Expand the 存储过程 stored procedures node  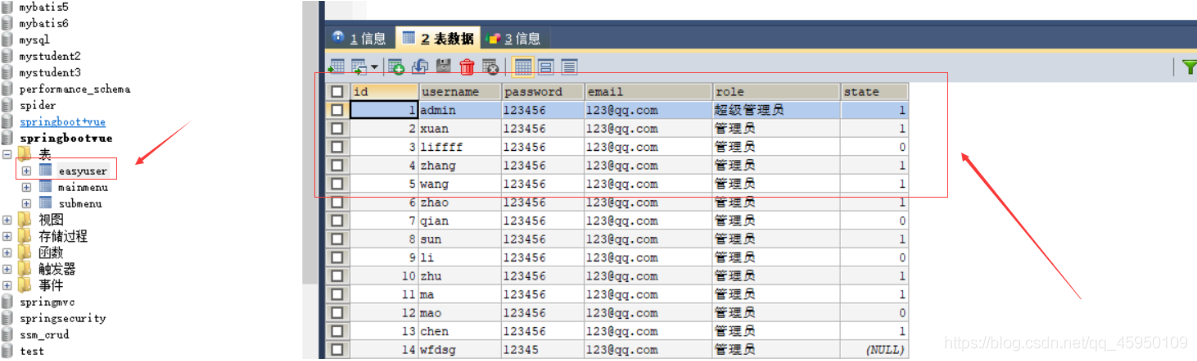point(7,237)
